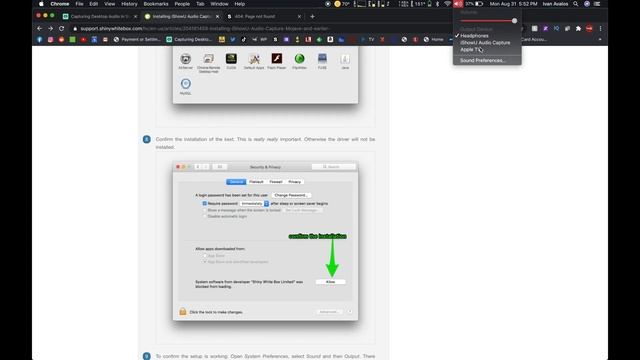Viewport: 640px width, 360px height.
Task: Click the CUDA preference pane icon
Action: pyautogui.click(x=231, y=59)
